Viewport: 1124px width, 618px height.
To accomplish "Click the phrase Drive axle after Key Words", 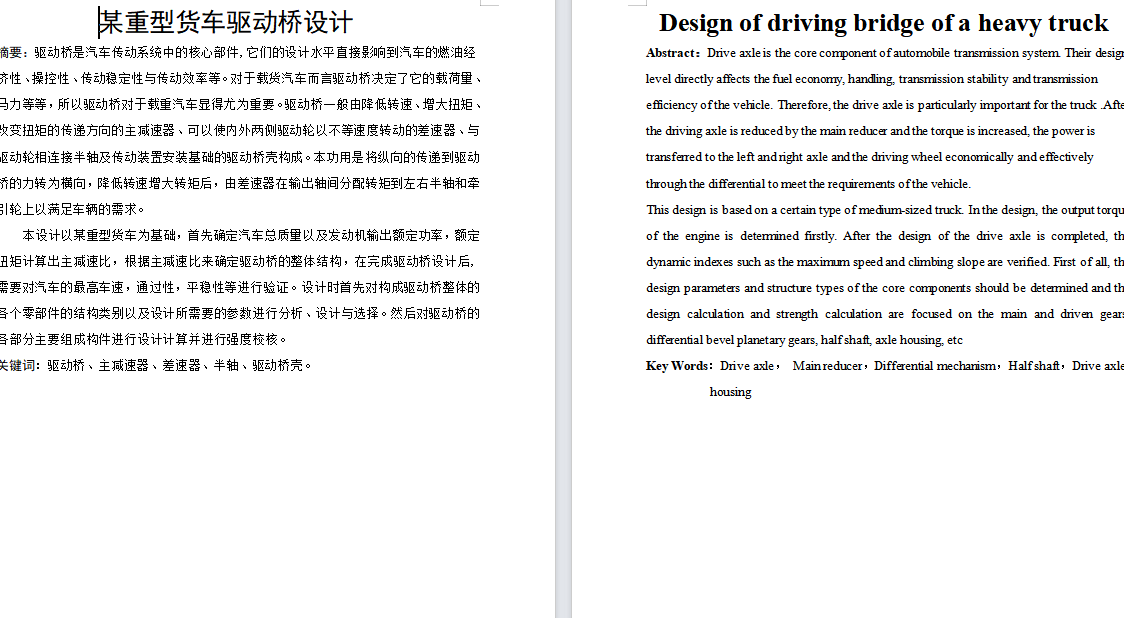I will [745, 367].
